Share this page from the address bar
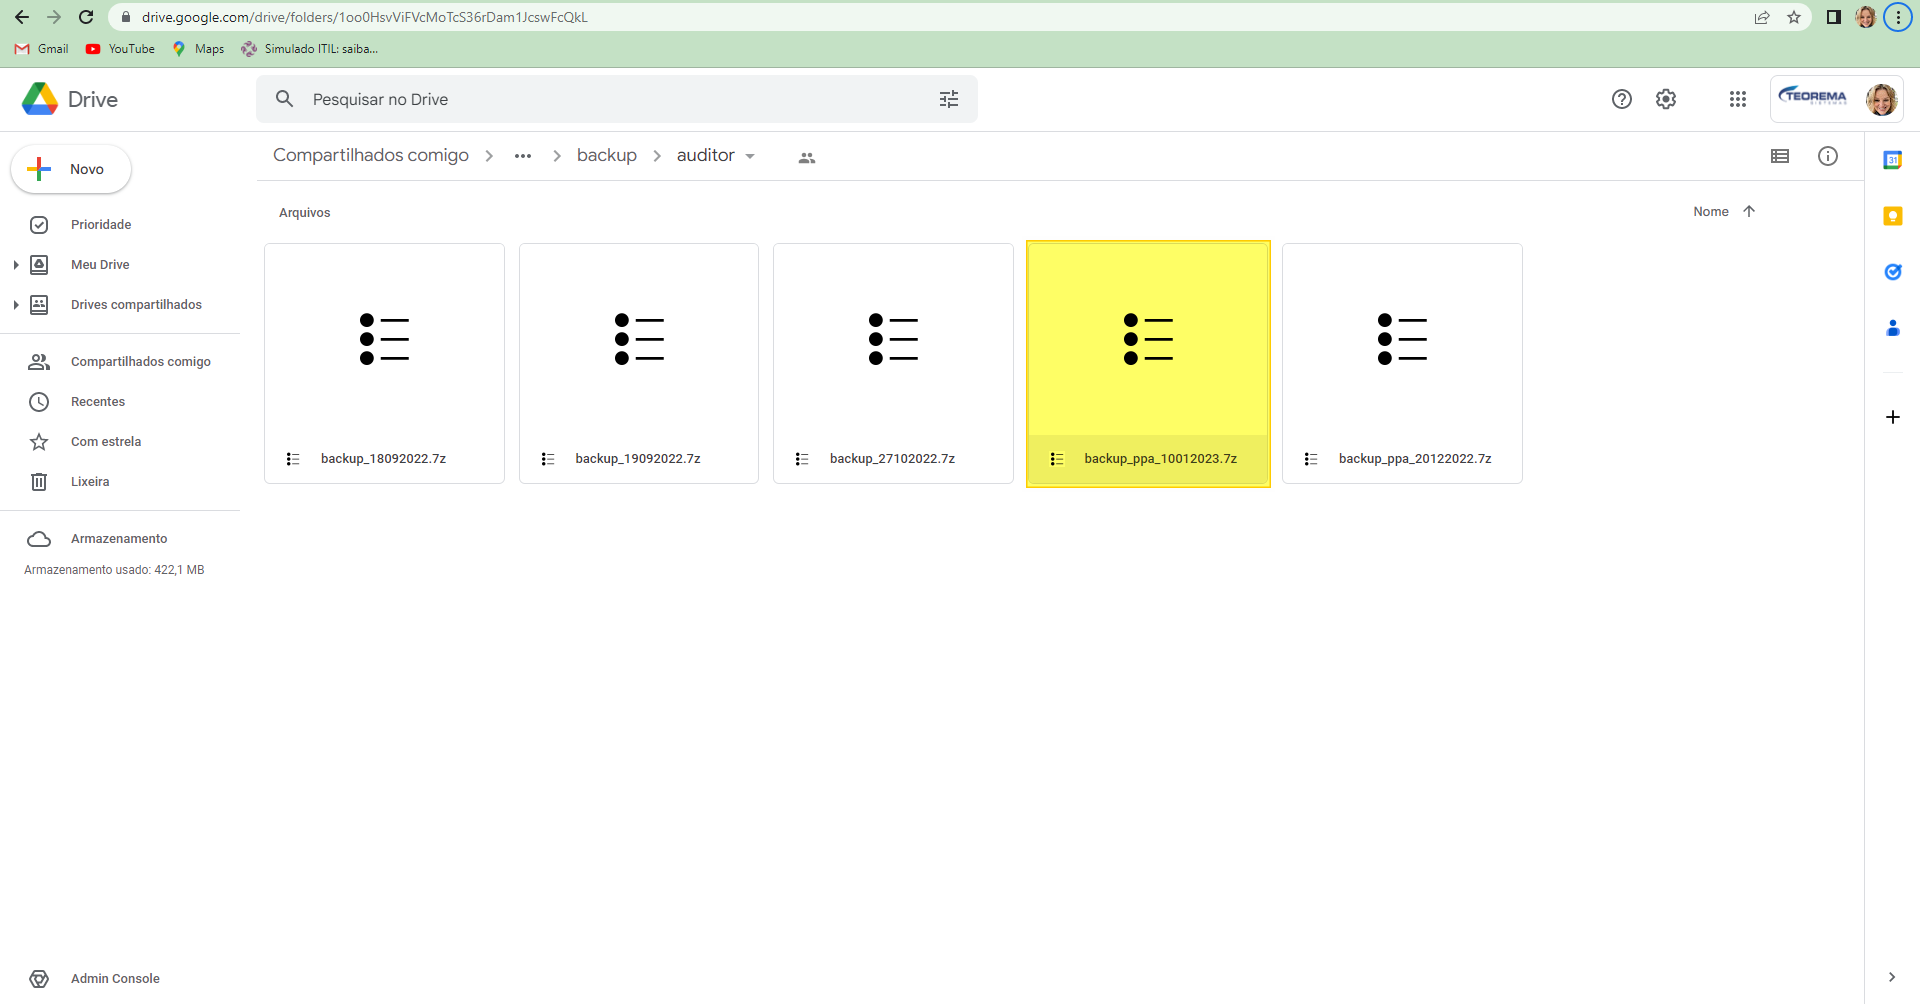 1762,17
